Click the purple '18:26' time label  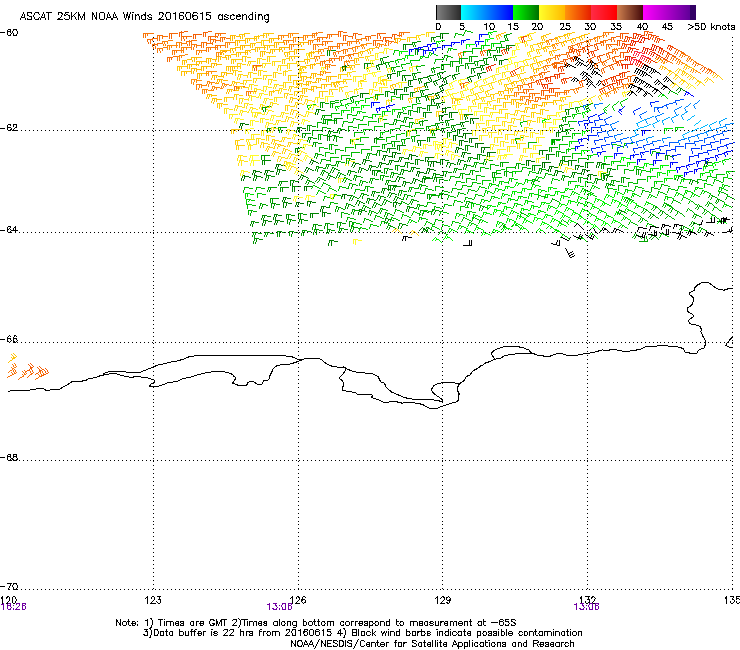pos(13,607)
